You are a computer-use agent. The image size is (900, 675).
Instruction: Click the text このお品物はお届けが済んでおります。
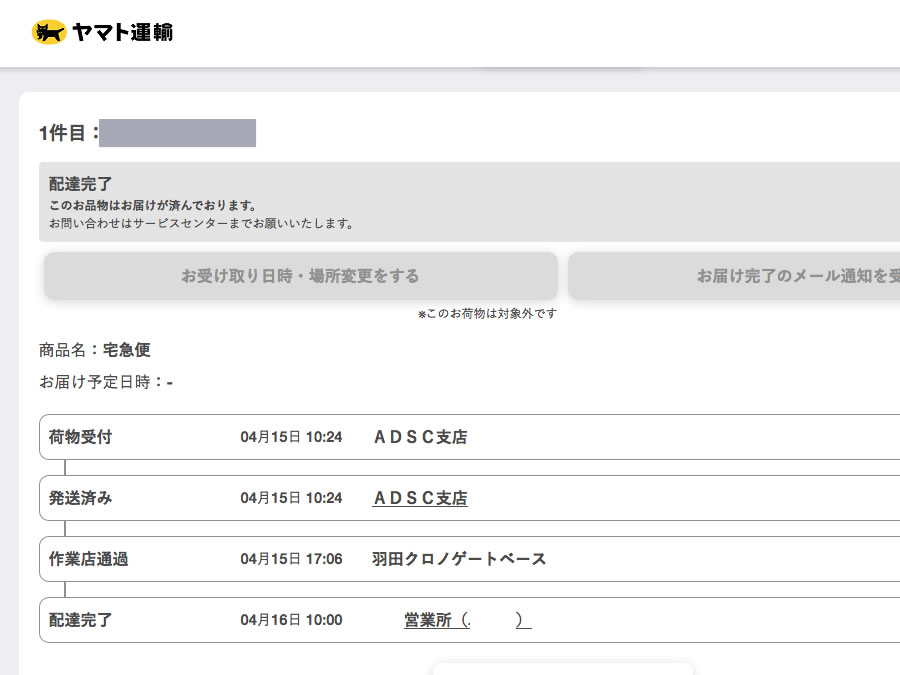(x=153, y=205)
